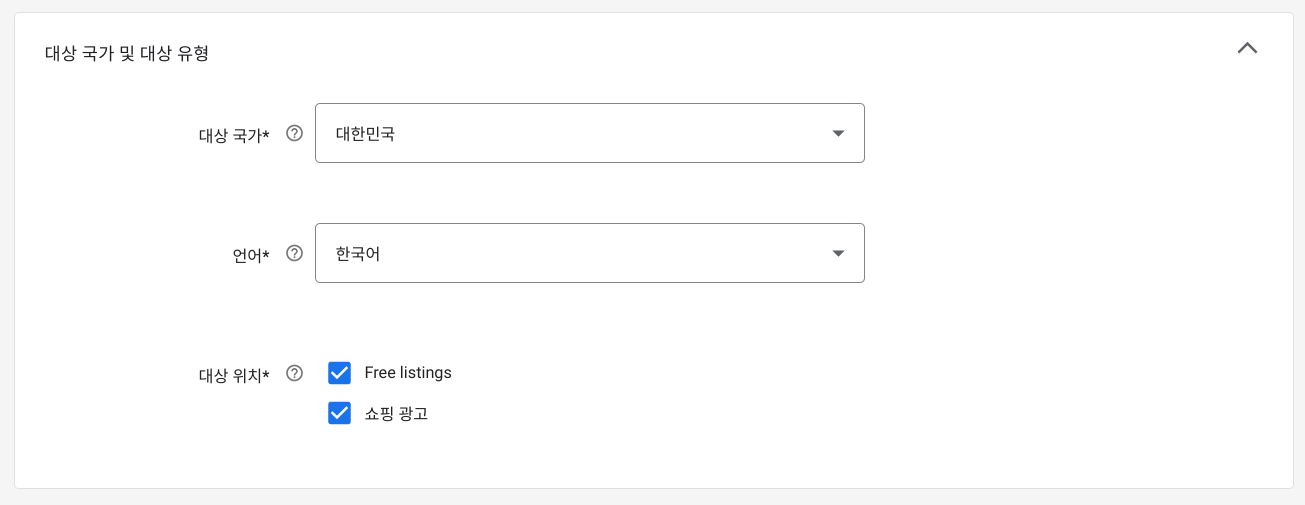Open the 대상 국가 country selection box
The height and width of the screenshot is (505, 1305).
point(590,133)
